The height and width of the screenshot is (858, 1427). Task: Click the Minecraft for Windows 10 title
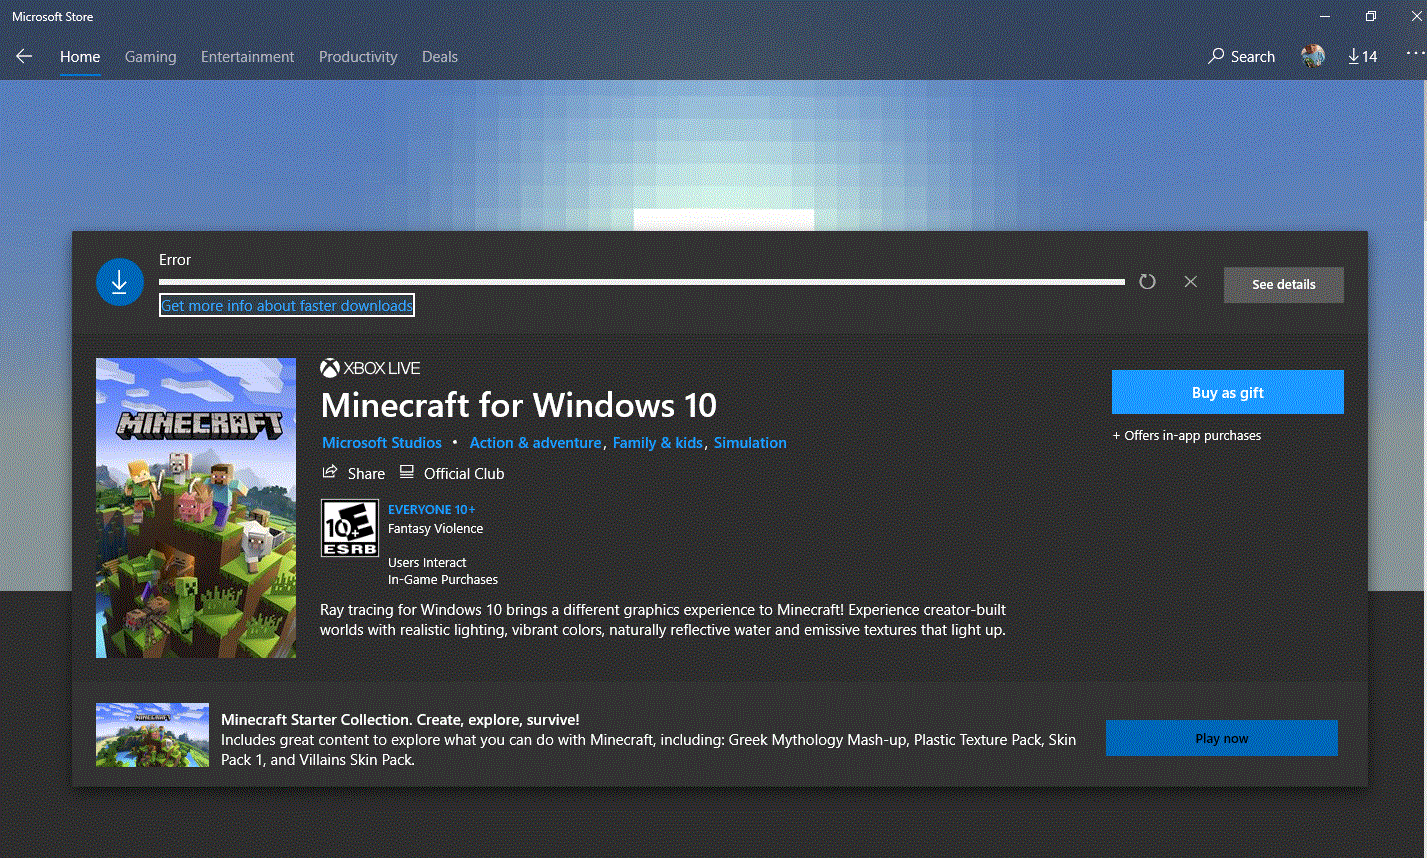[x=519, y=405]
